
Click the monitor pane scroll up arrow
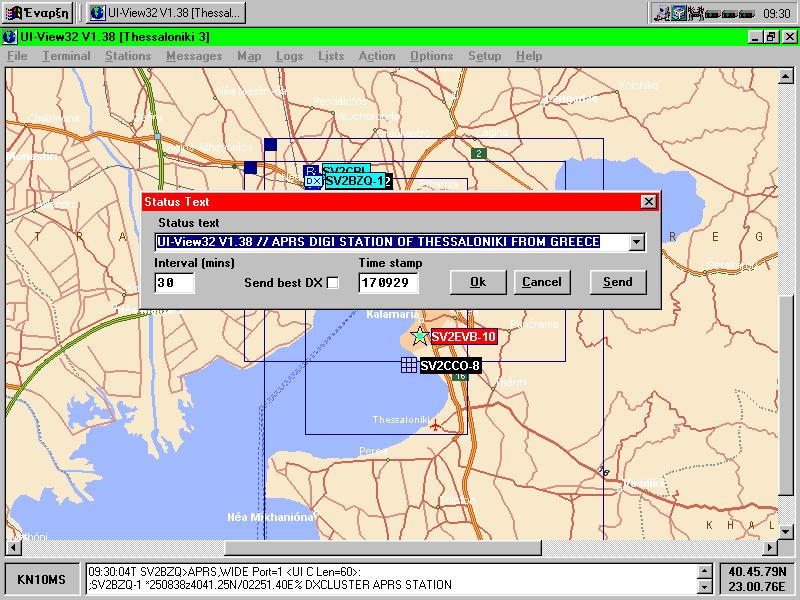(x=704, y=571)
